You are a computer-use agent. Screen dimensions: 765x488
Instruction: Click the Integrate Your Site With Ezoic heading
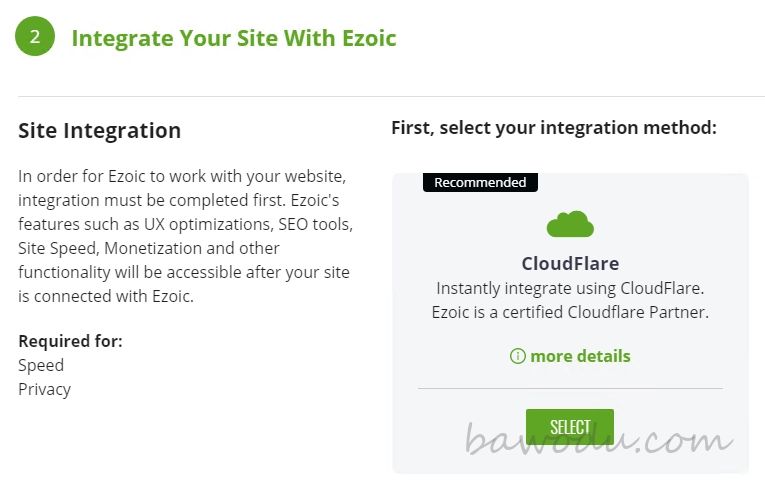pyautogui.click(x=234, y=38)
